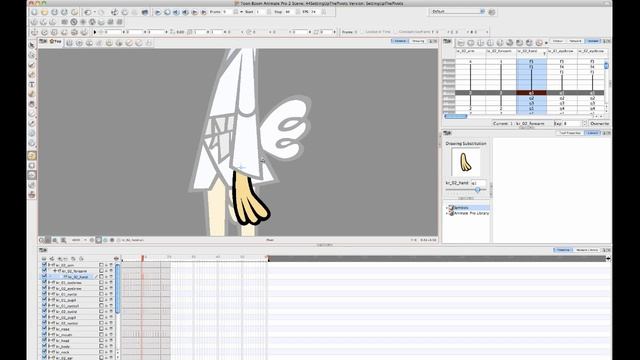Click the red timeline playhead marker
The width and height of the screenshot is (640, 360).
(x=143, y=258)
